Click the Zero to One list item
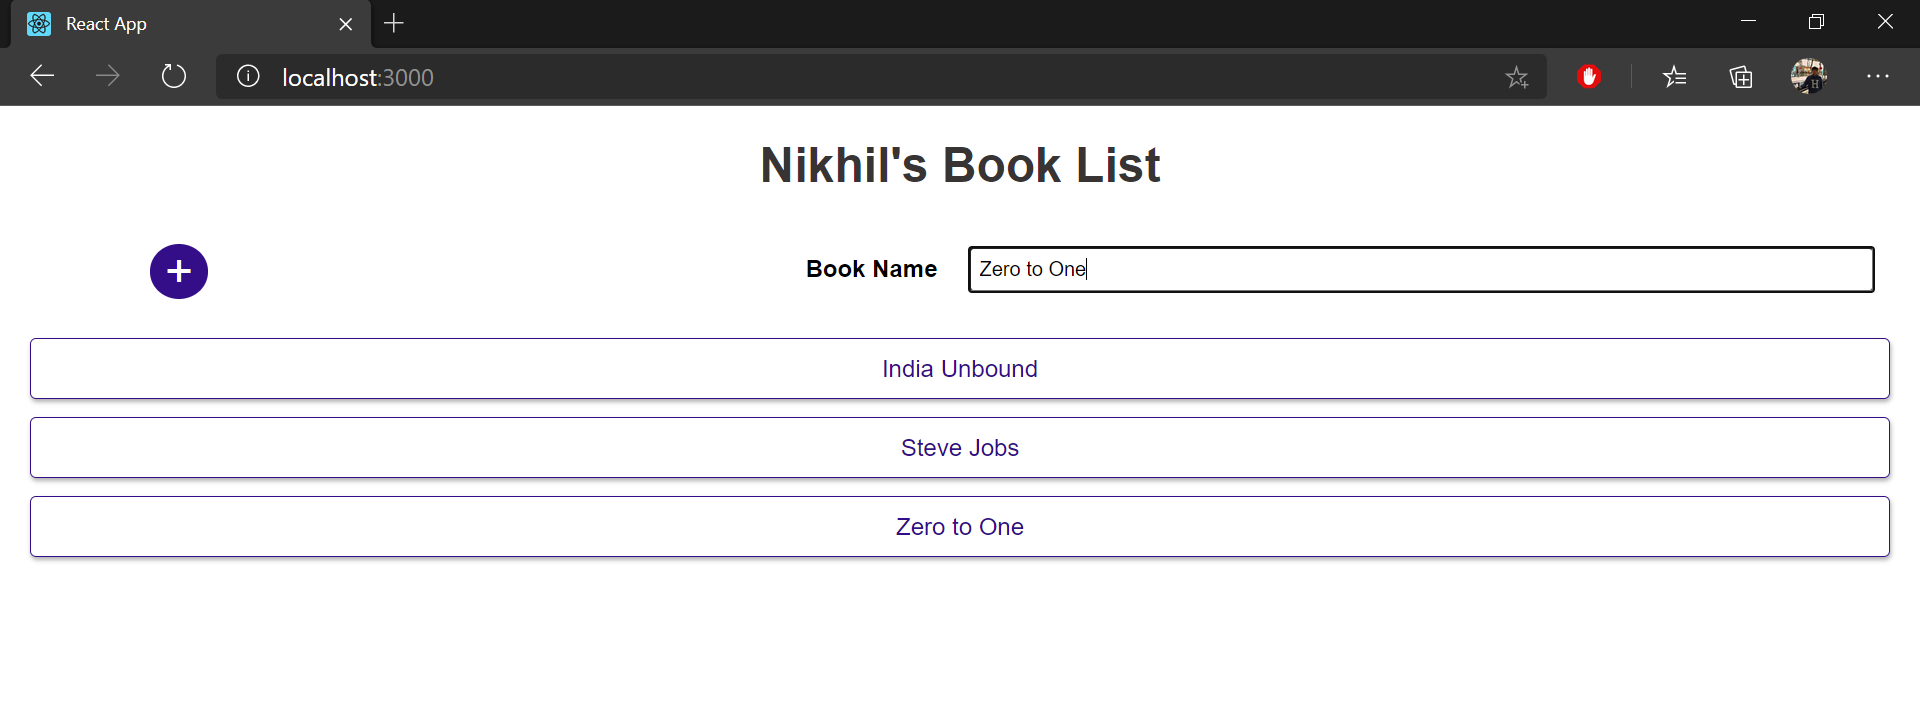The image size is (1920, 724). (x=960, y=527)
